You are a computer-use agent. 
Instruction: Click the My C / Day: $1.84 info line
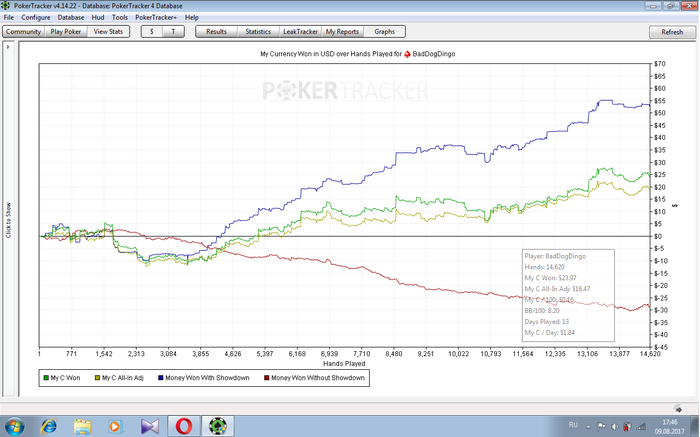(x=550, y=333)
